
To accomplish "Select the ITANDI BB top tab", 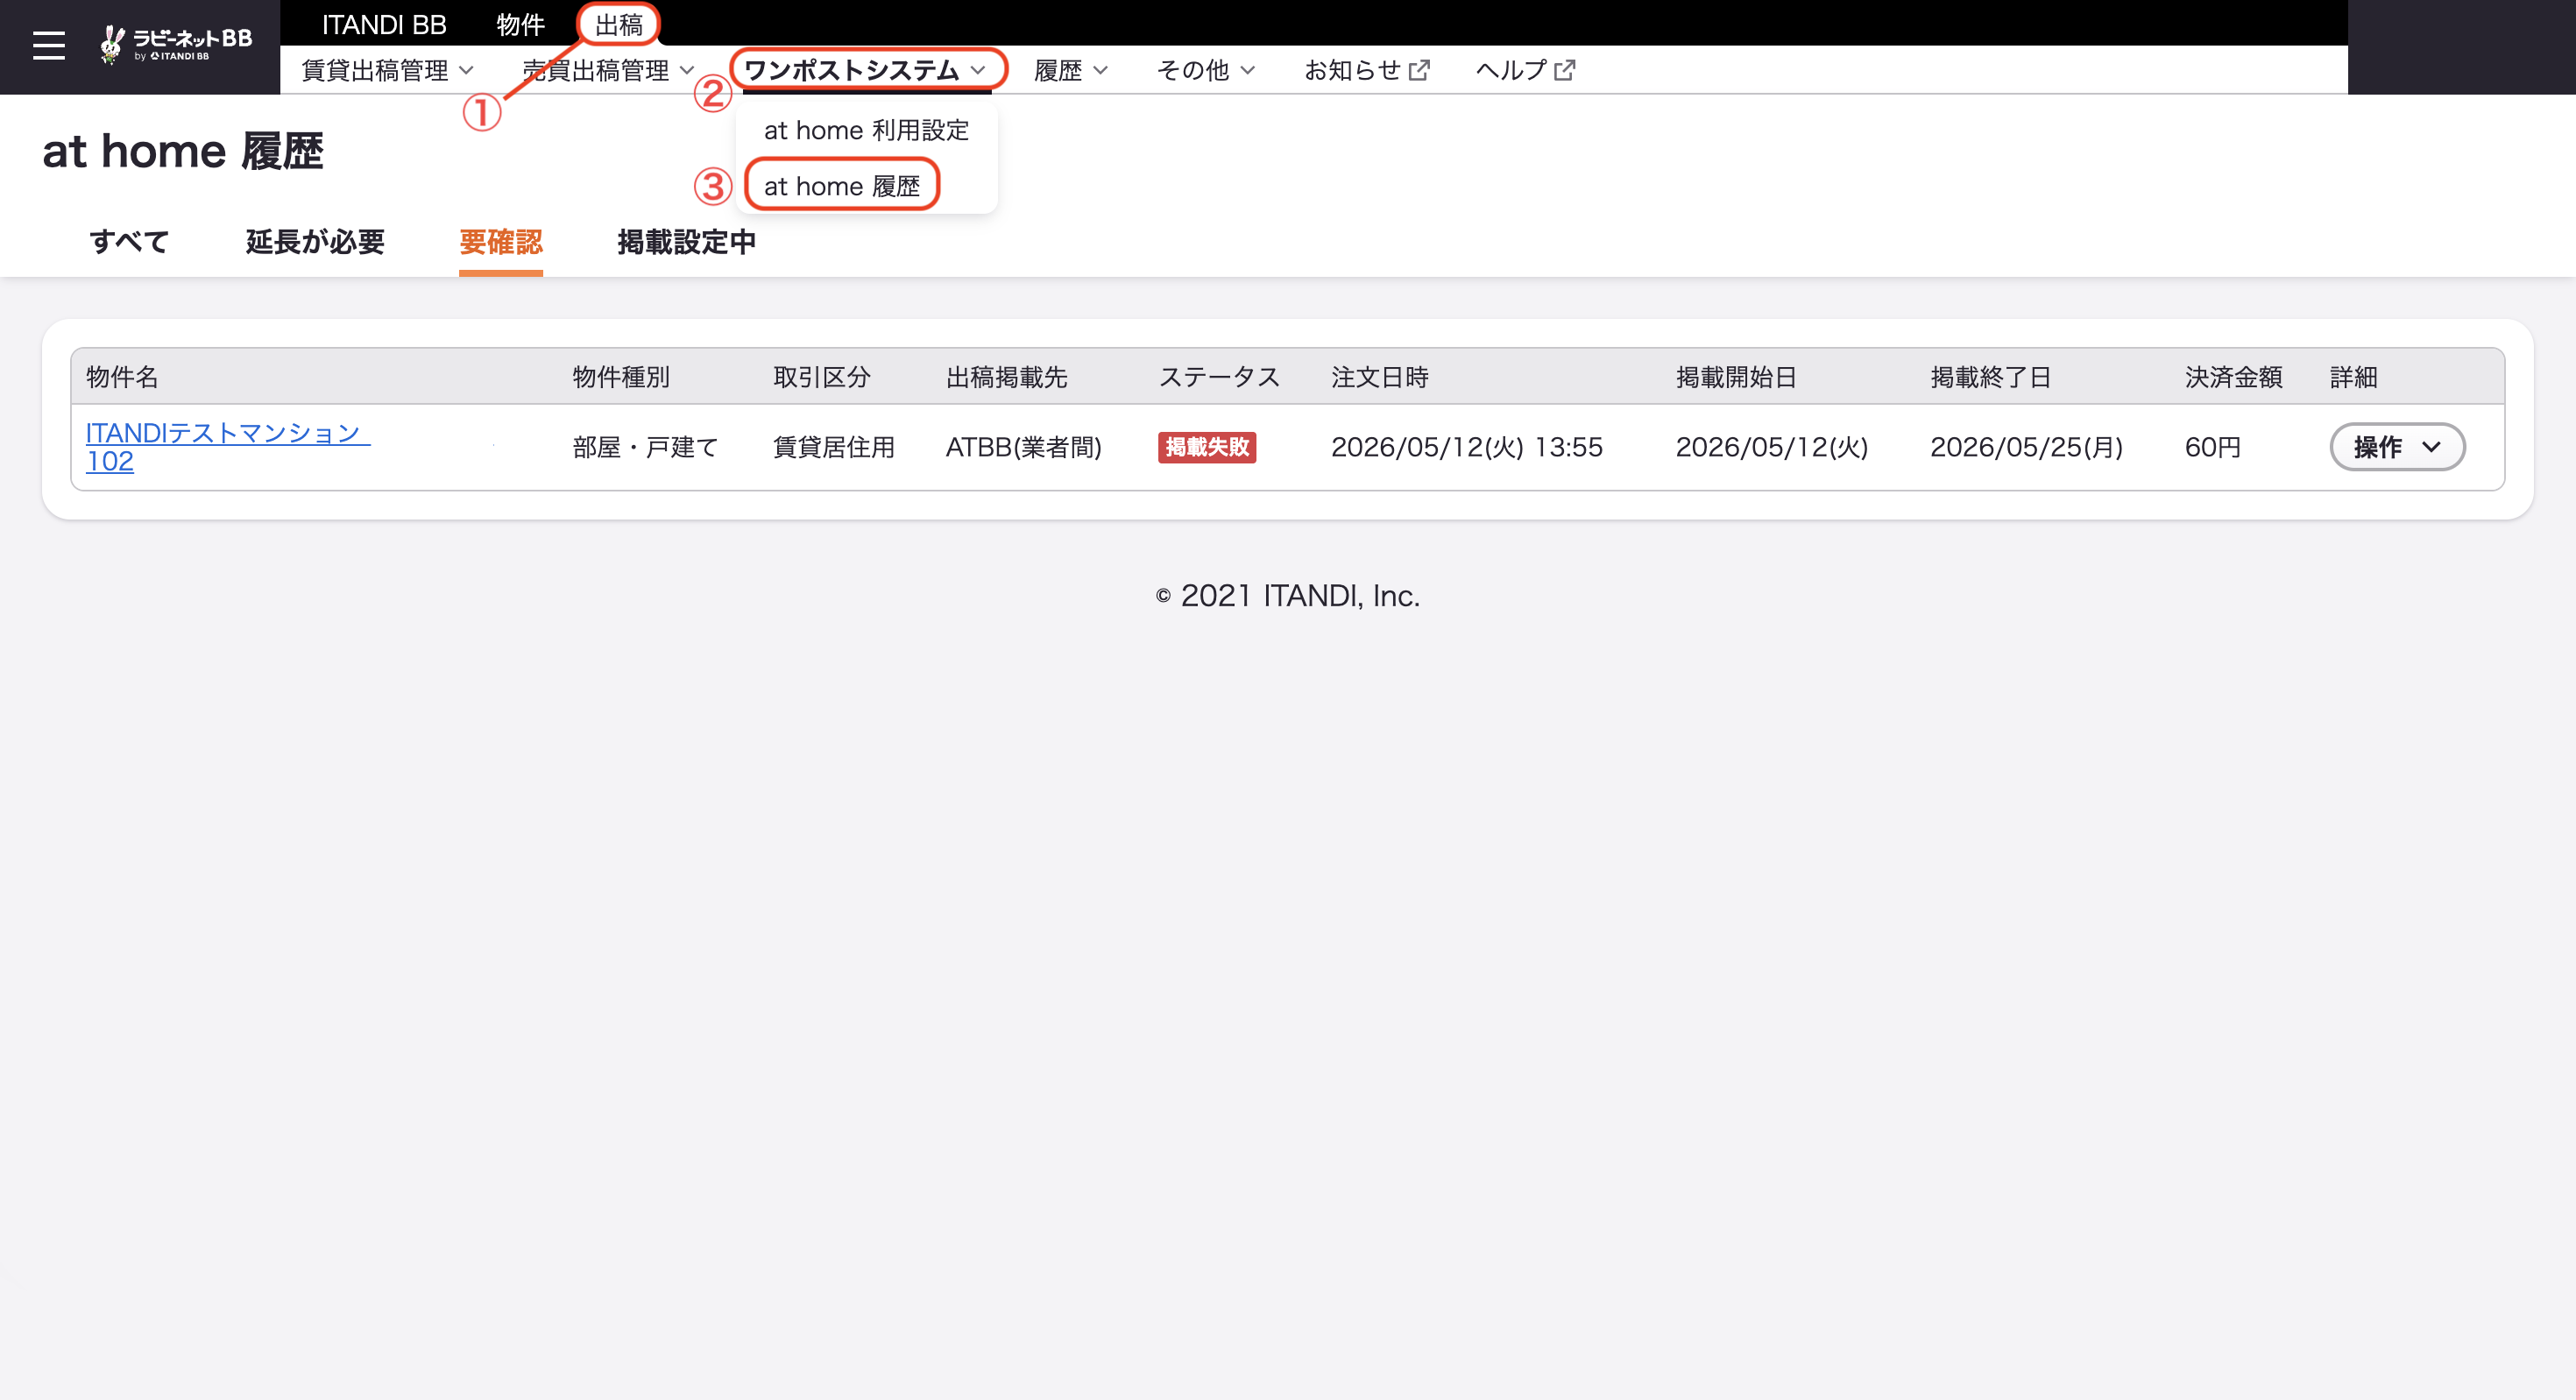I will [x=384, y=24].
